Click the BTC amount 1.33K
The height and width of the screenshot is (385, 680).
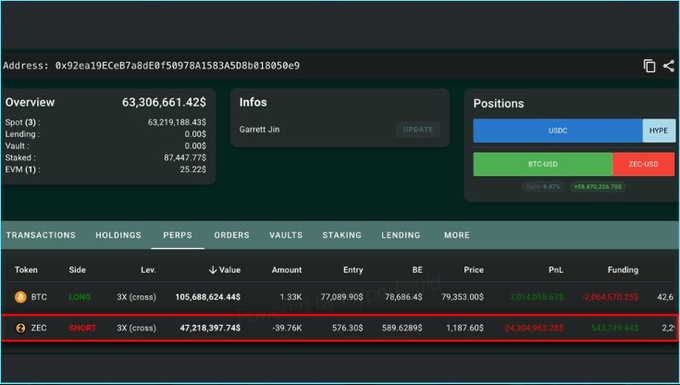click(291, 297)
